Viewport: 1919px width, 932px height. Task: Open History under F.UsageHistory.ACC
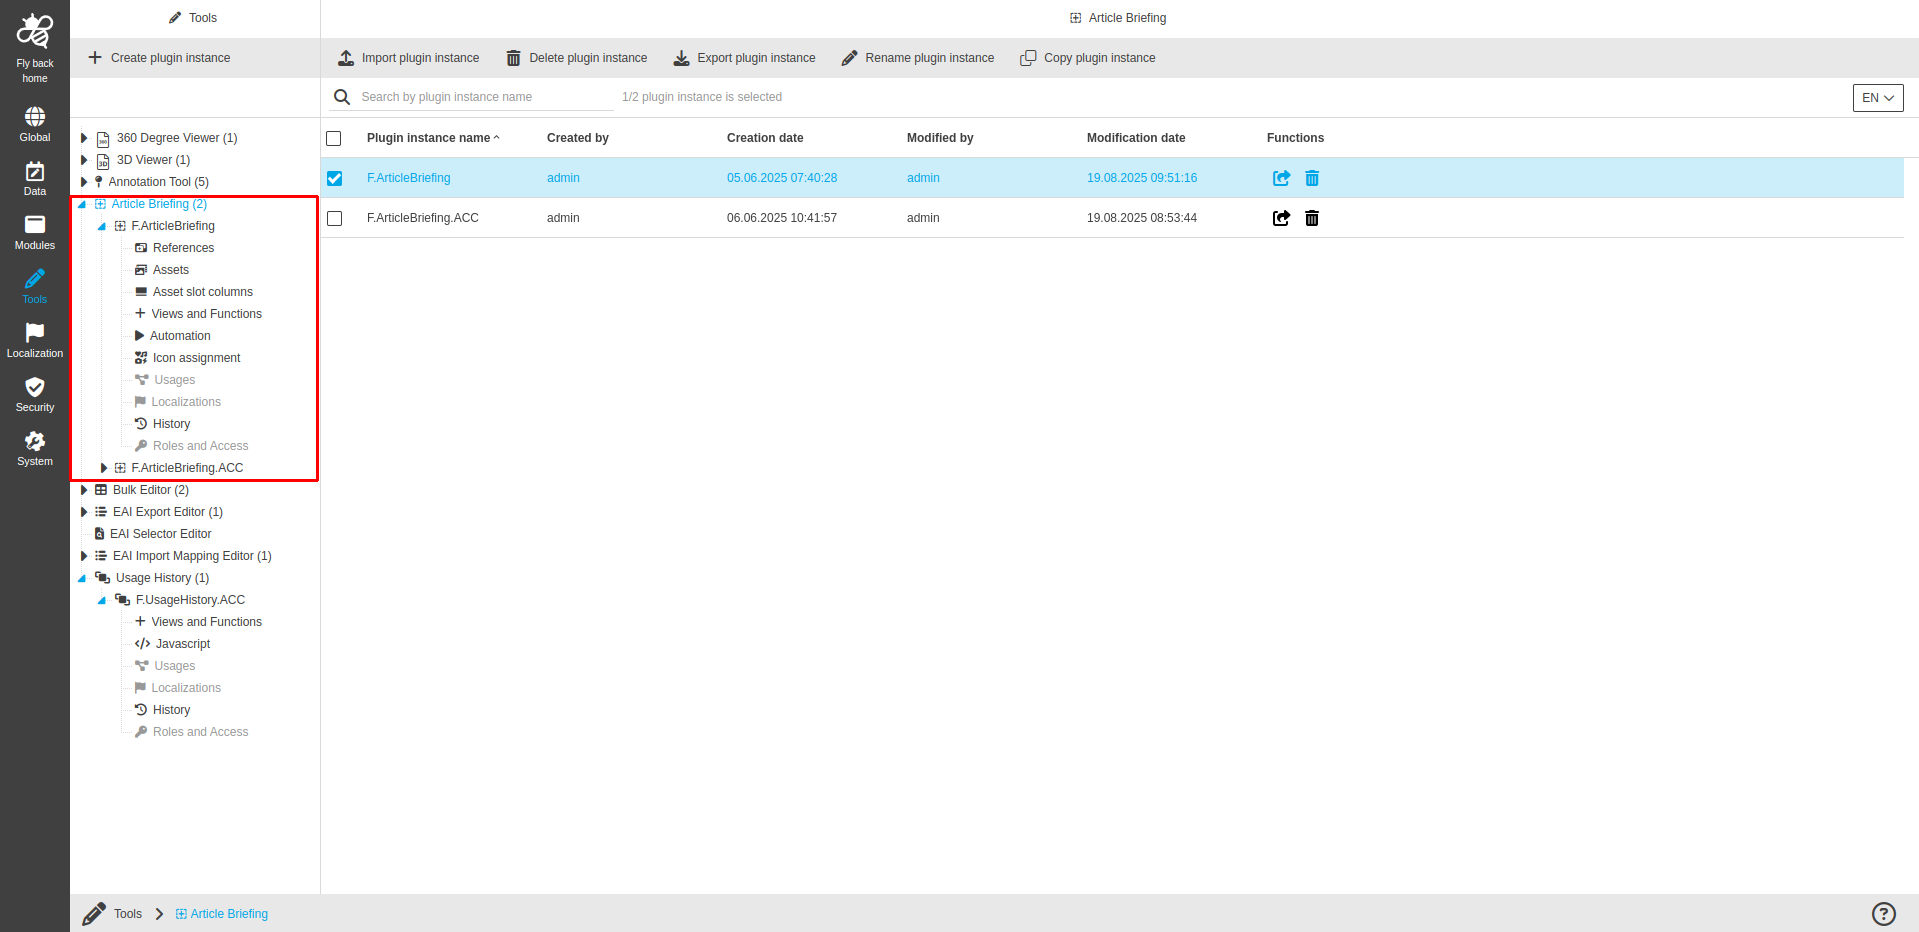point(171,710)
